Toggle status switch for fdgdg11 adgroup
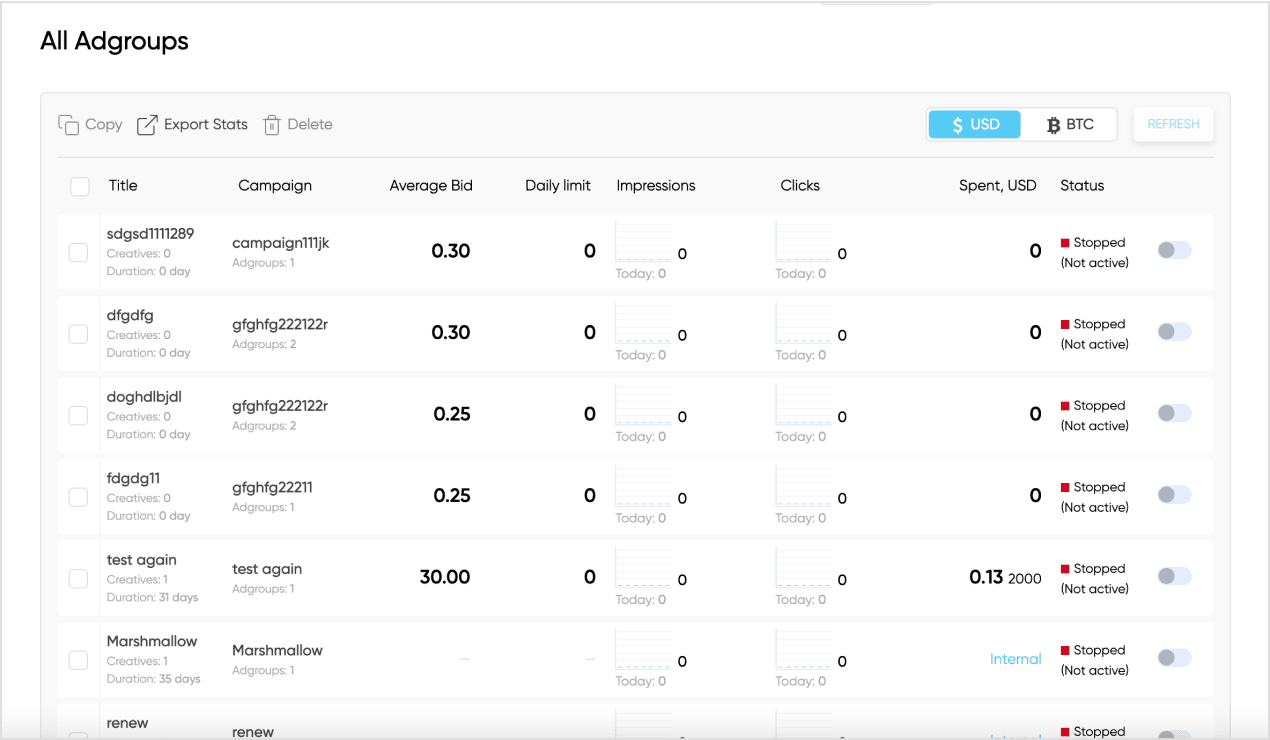 (x=1174, y=495)
